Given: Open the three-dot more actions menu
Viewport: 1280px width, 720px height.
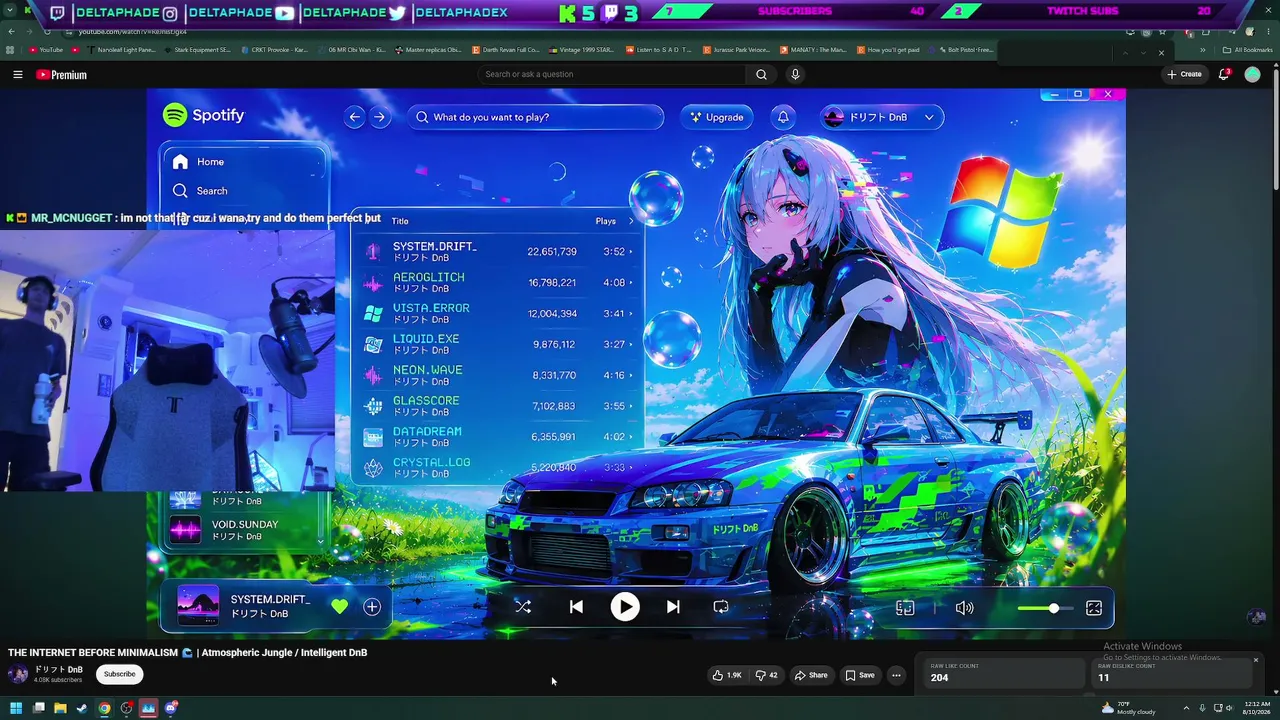Looking at the screenshot, I should (x=896, y=675).
